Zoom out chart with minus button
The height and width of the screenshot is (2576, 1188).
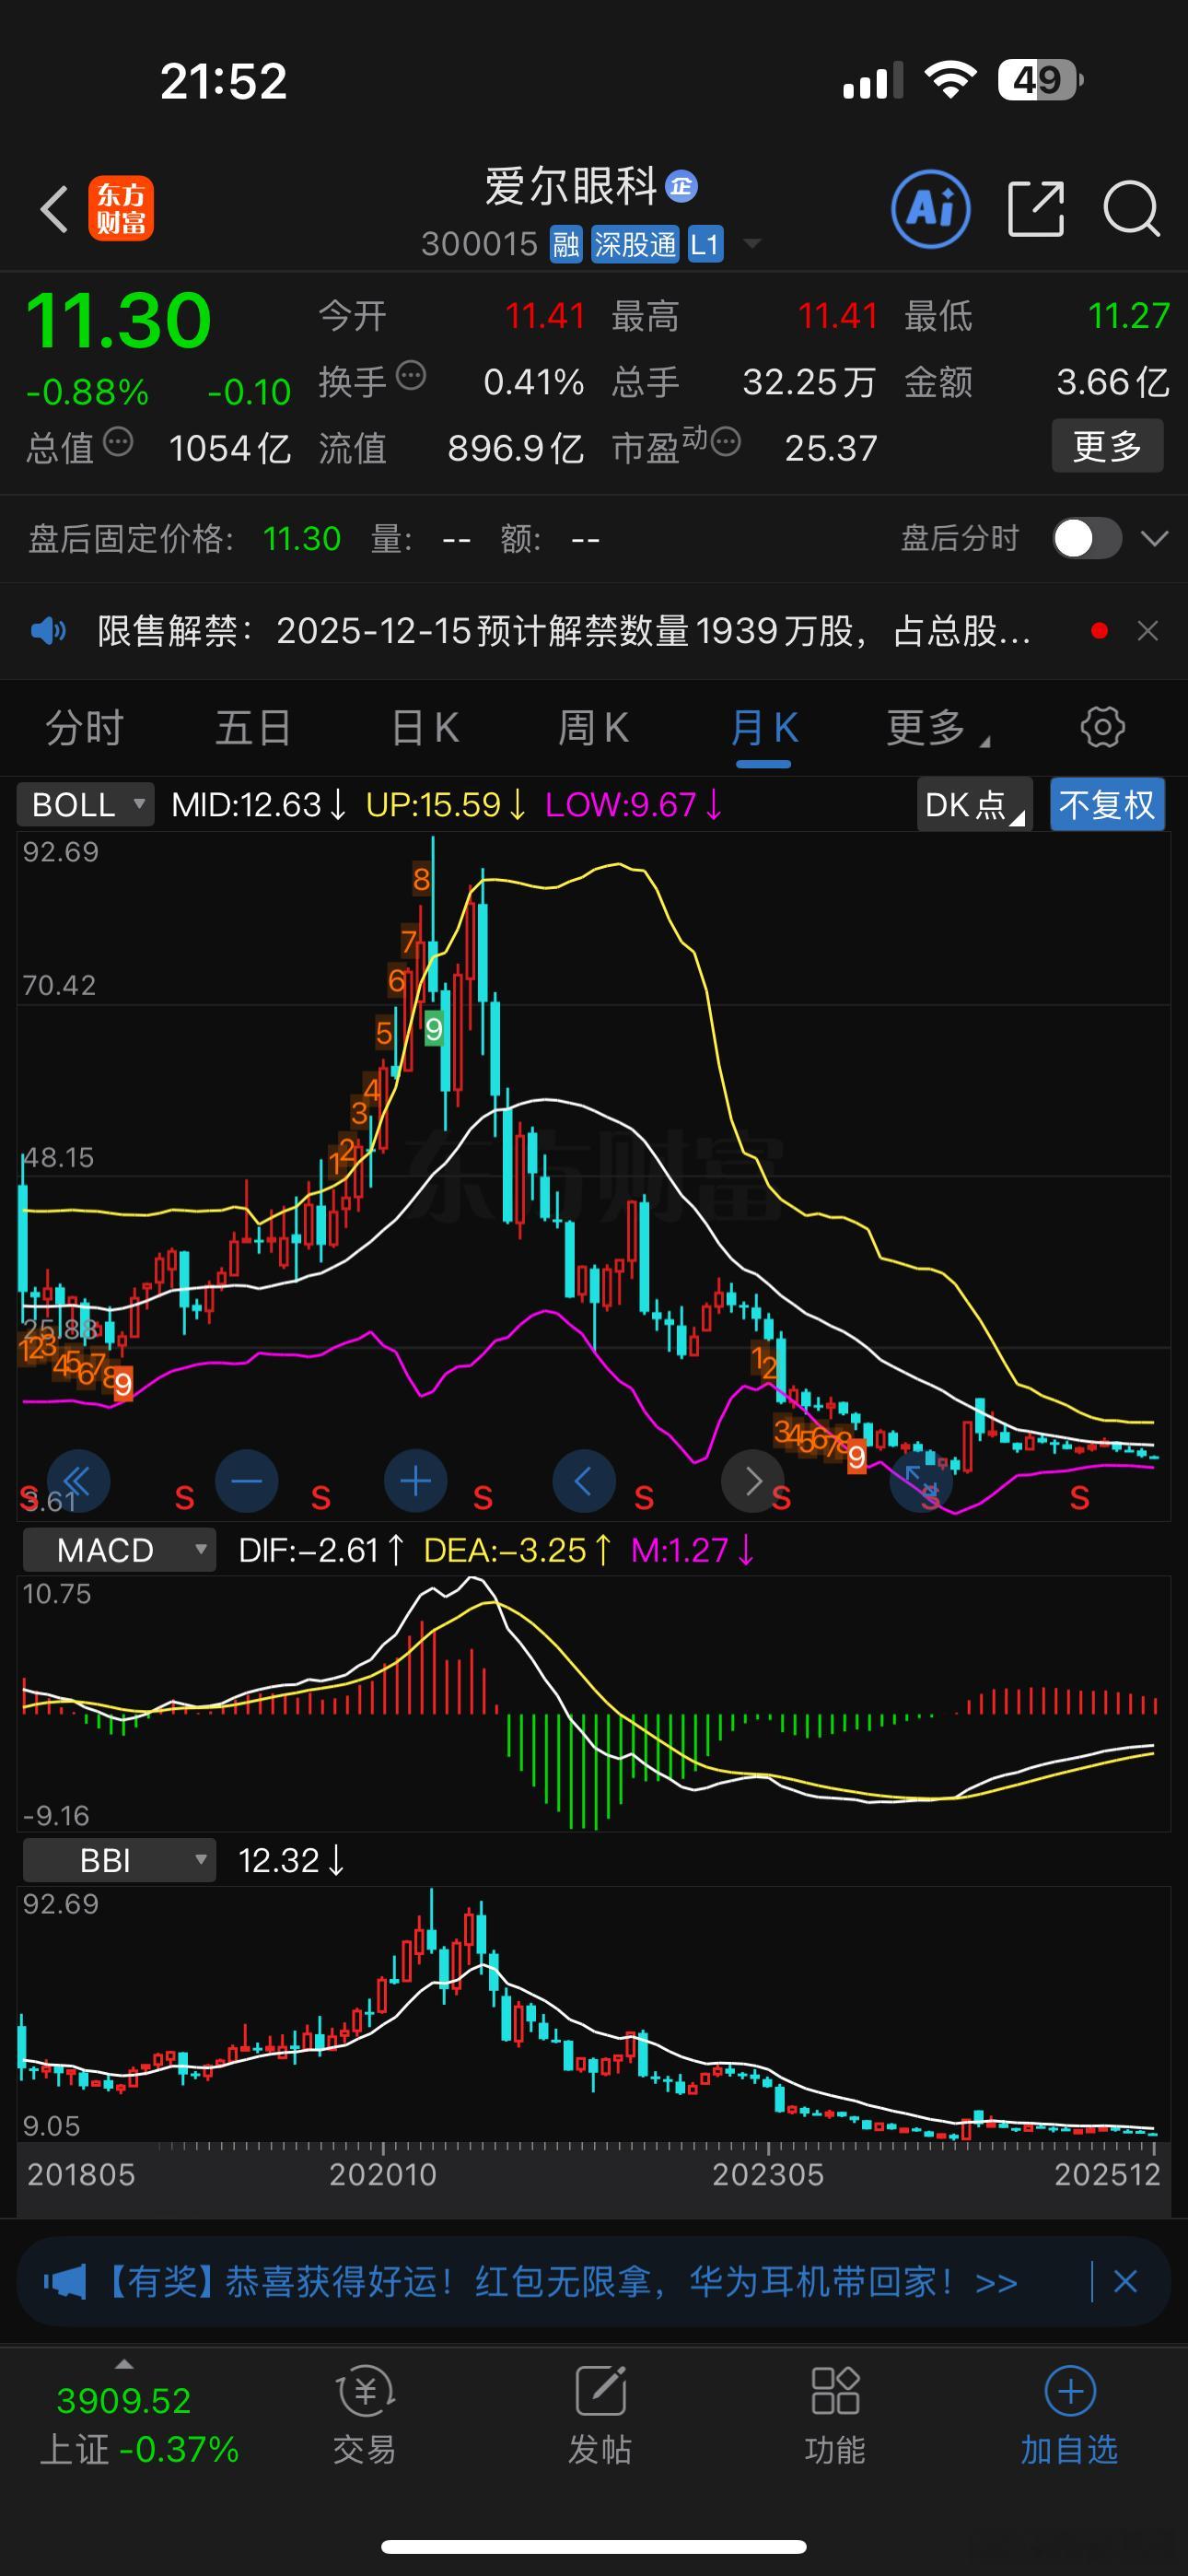point(247,1481)
